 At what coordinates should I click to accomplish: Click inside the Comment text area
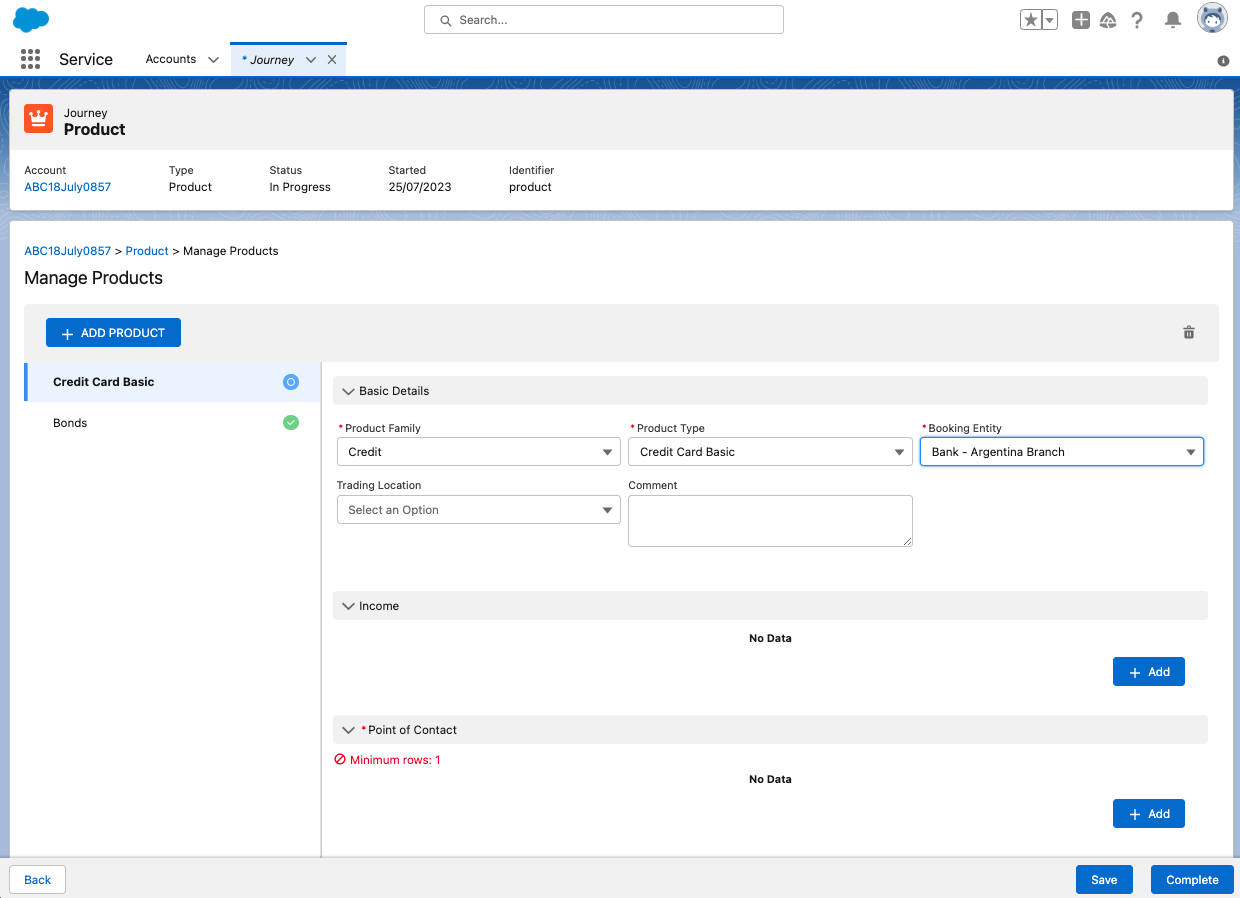(x=769, y=520)
